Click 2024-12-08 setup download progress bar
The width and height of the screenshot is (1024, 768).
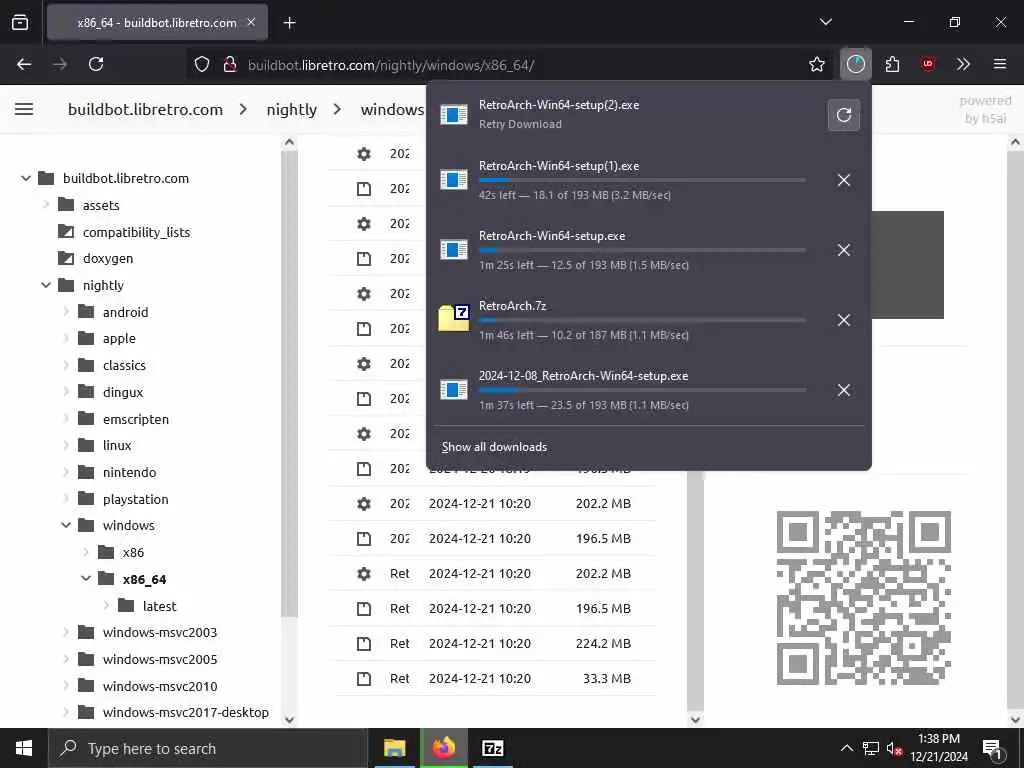coord(642,390)
